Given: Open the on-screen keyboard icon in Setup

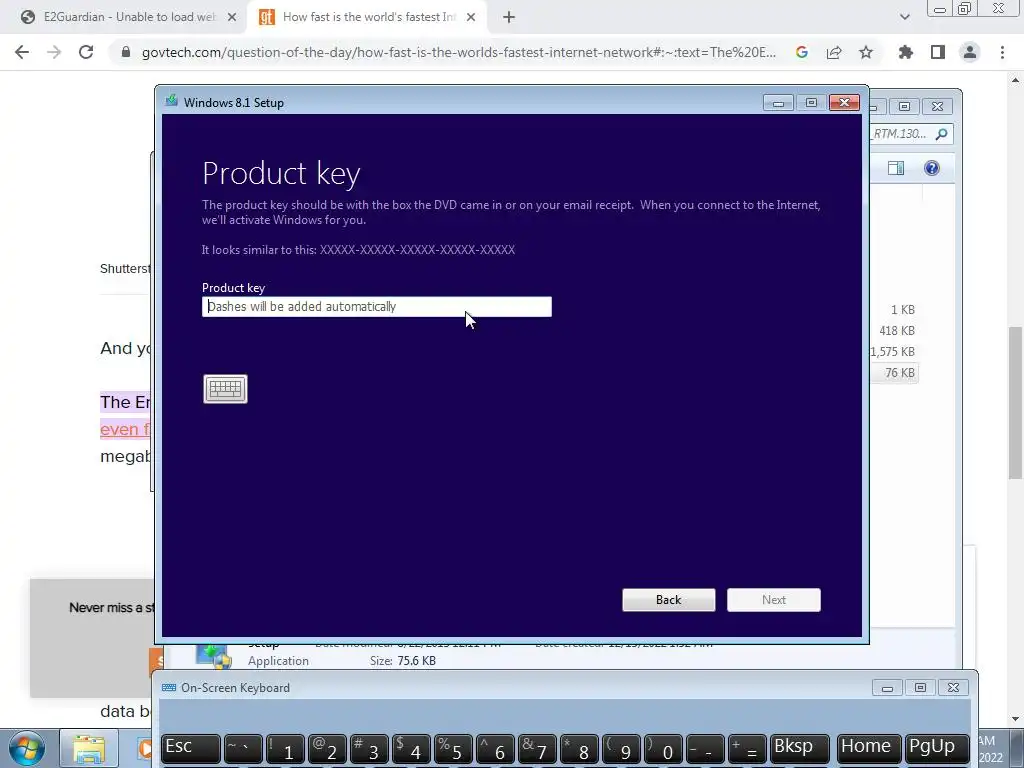Looking at the screenshot, I should (x=225, y=389).
